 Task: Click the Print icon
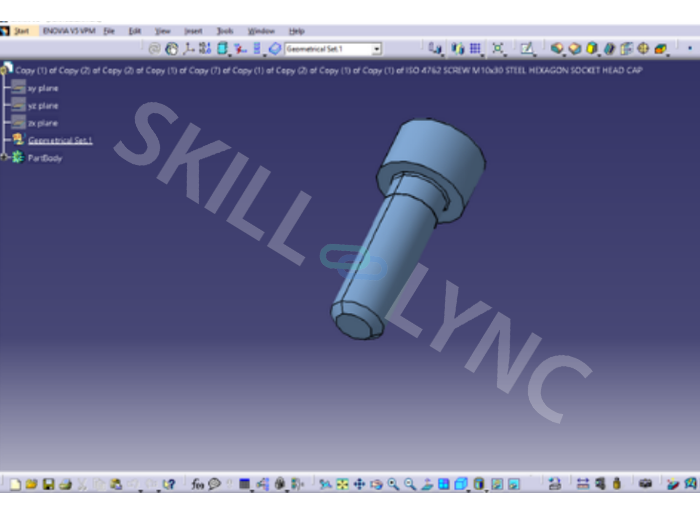point(65,484)
